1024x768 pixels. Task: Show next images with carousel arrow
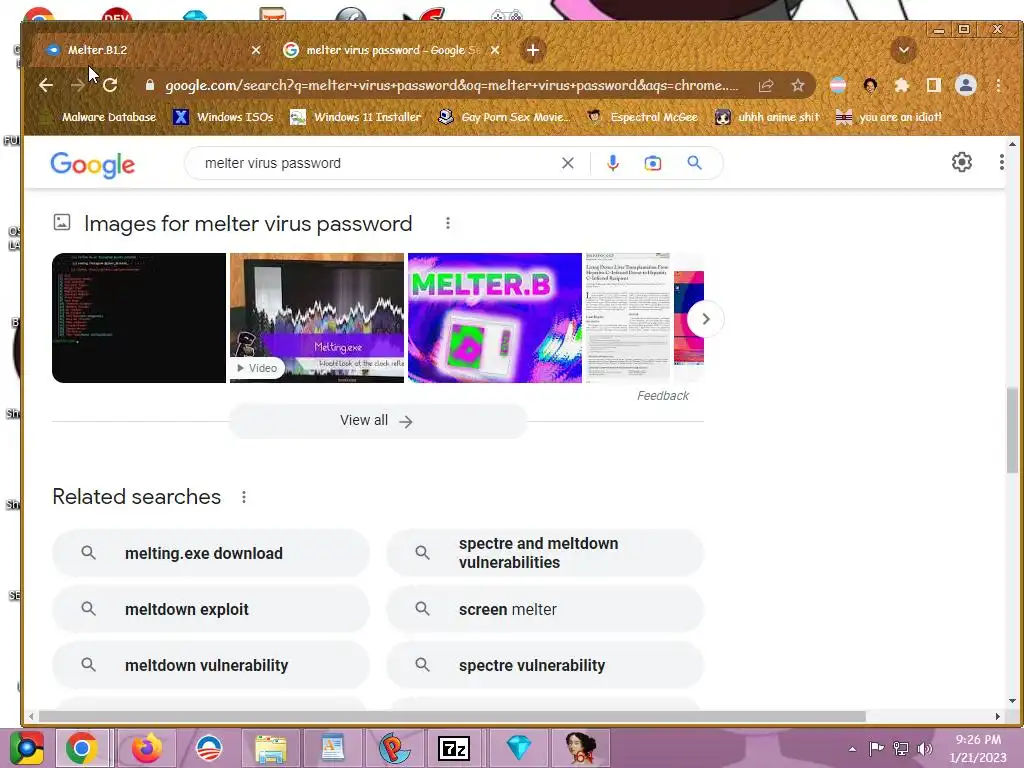coord(705,319)
